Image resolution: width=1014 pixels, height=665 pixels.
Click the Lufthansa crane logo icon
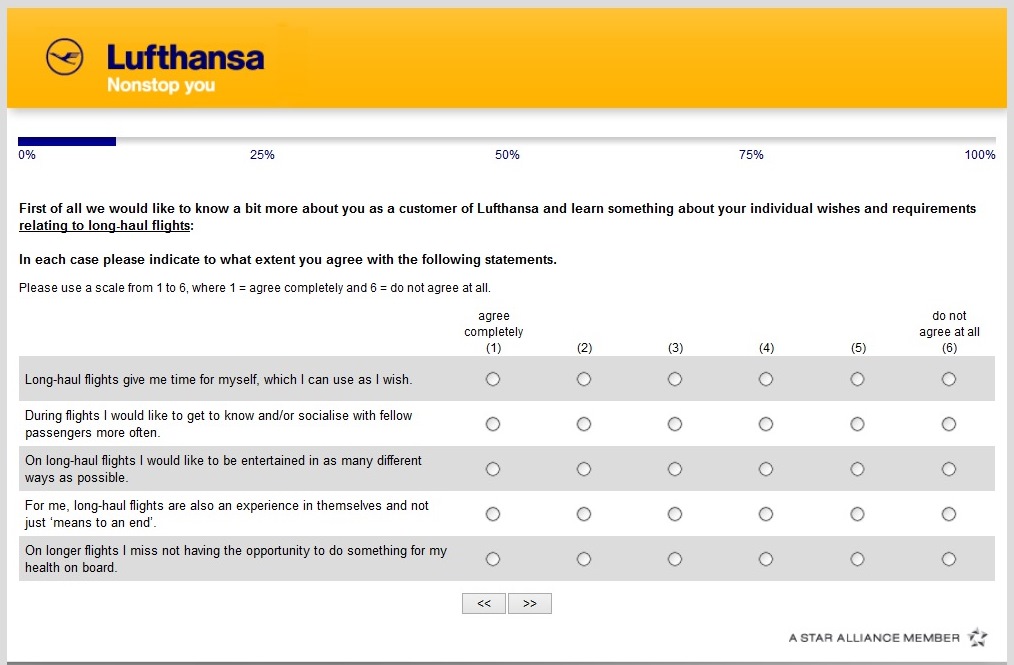(65, 57)
